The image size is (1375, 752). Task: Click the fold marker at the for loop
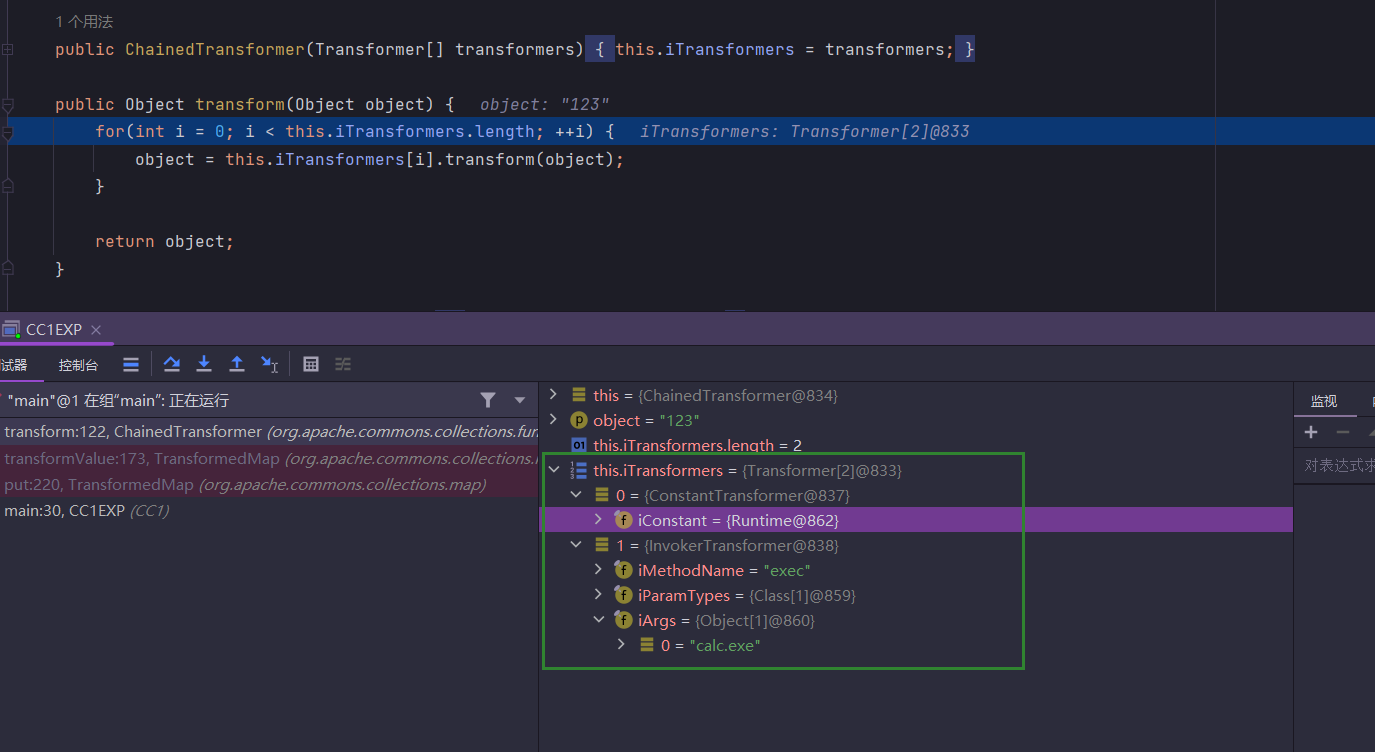click(x=7, y=132)
